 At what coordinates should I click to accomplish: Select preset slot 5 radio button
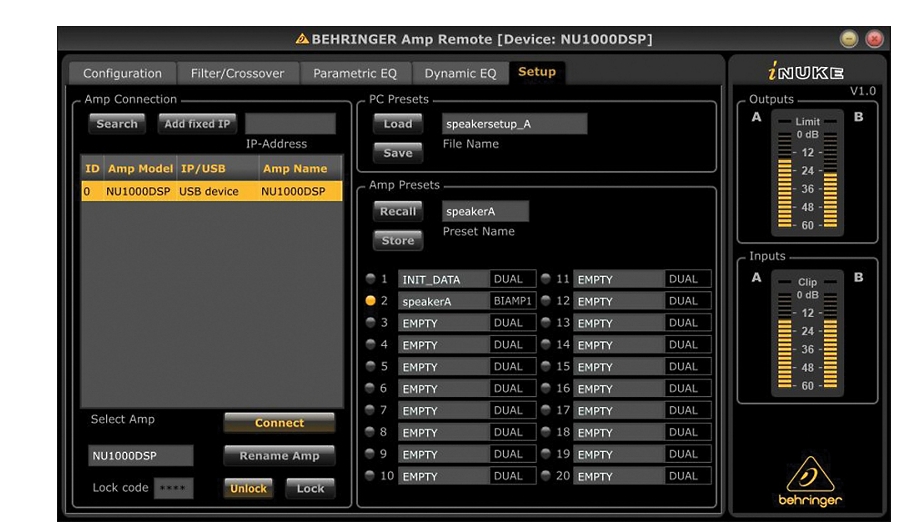click(x=370, y=366)
